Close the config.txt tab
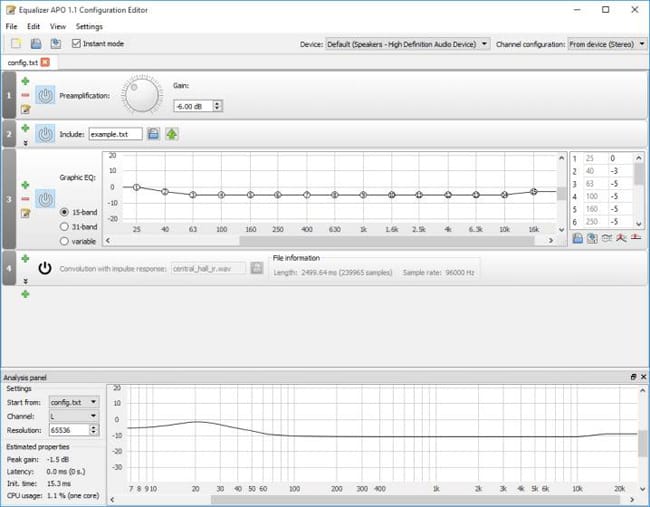The image size is (650, 507). pos(45,62)
